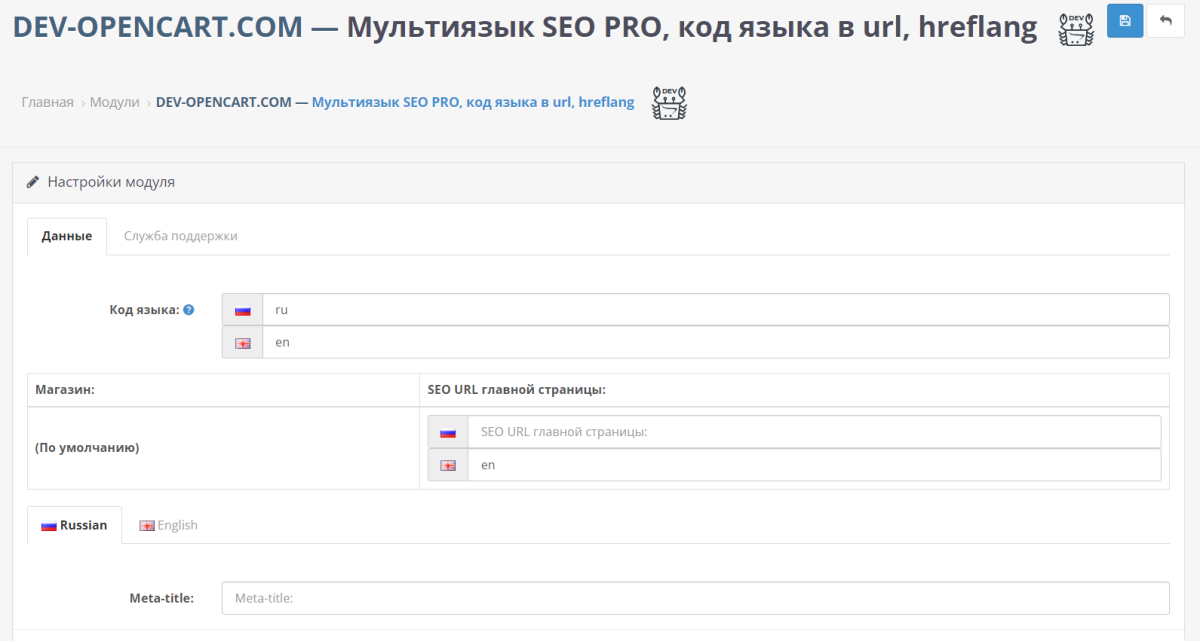Focus the language code field containing ru
This screenshot has height=642, width=1200.
click(715, 310)
